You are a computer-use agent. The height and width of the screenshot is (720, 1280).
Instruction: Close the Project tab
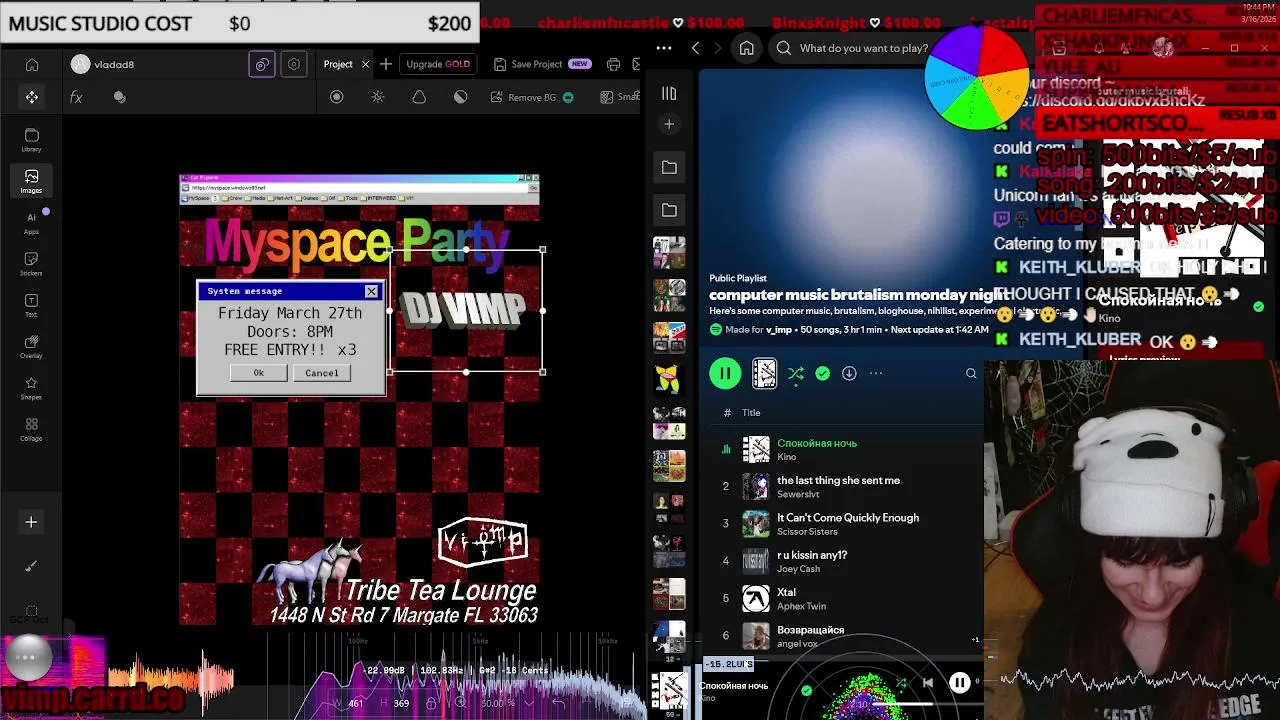[365, 64]
